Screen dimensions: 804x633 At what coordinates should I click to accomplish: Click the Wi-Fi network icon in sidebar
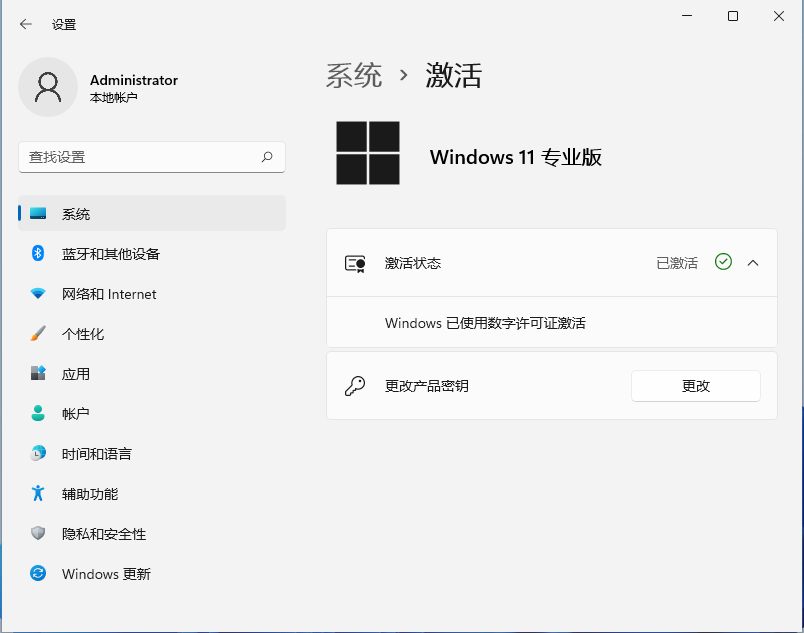coord(38,294)
